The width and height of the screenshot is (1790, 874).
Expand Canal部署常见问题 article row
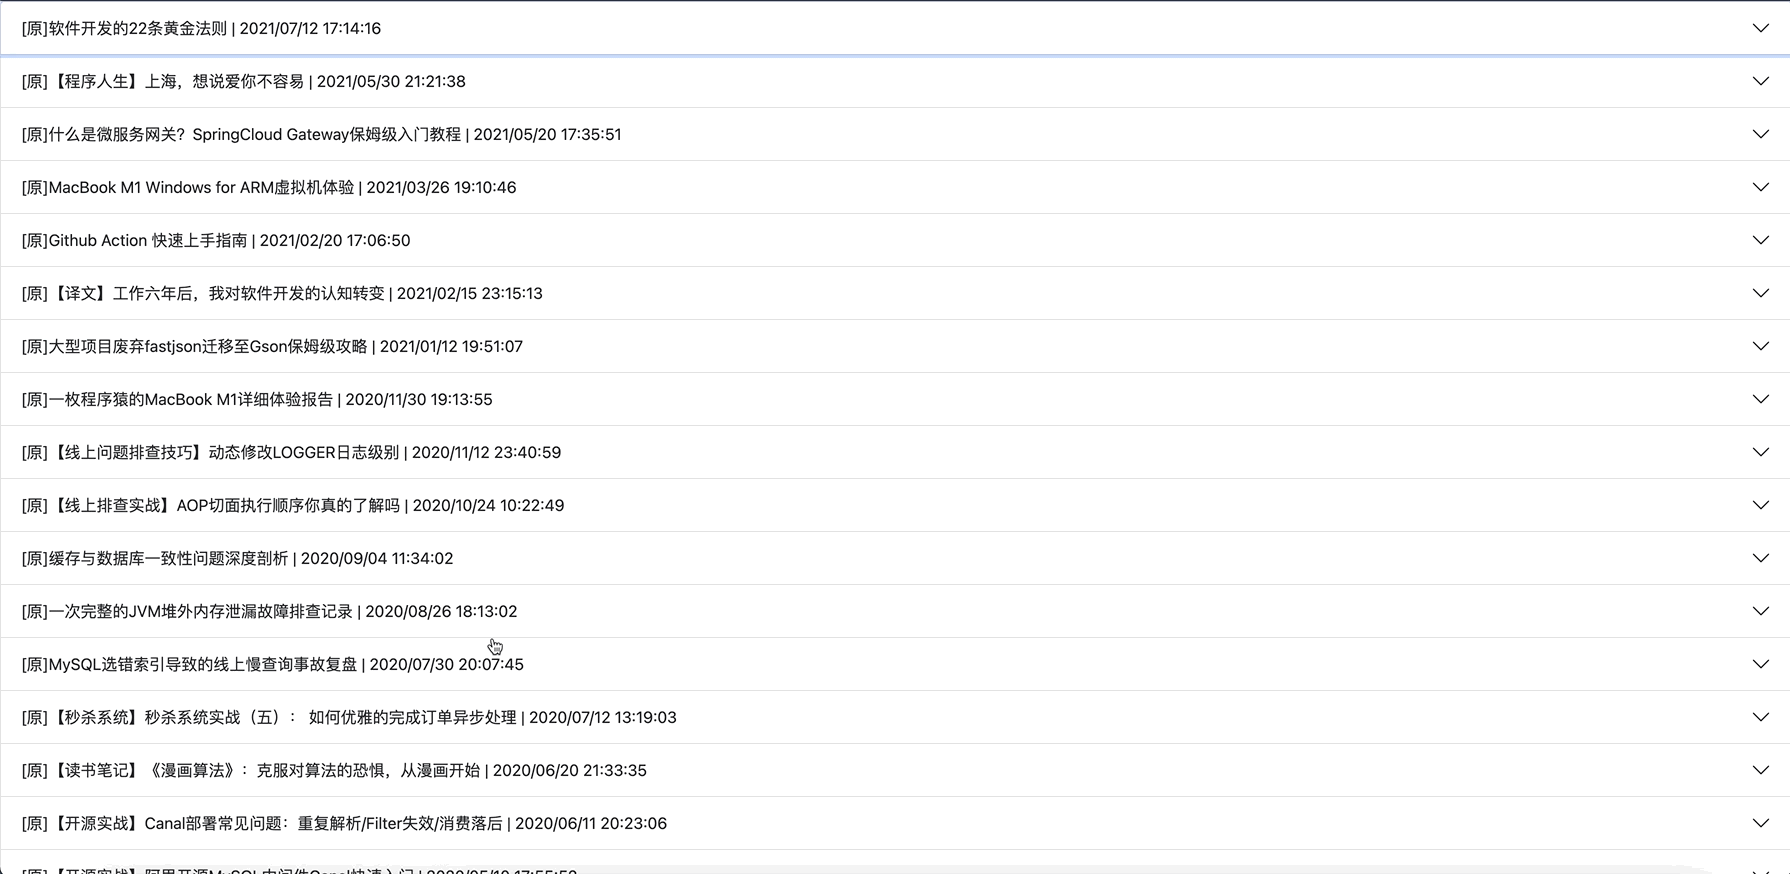pyautogui.click(x=1760, y=823)
